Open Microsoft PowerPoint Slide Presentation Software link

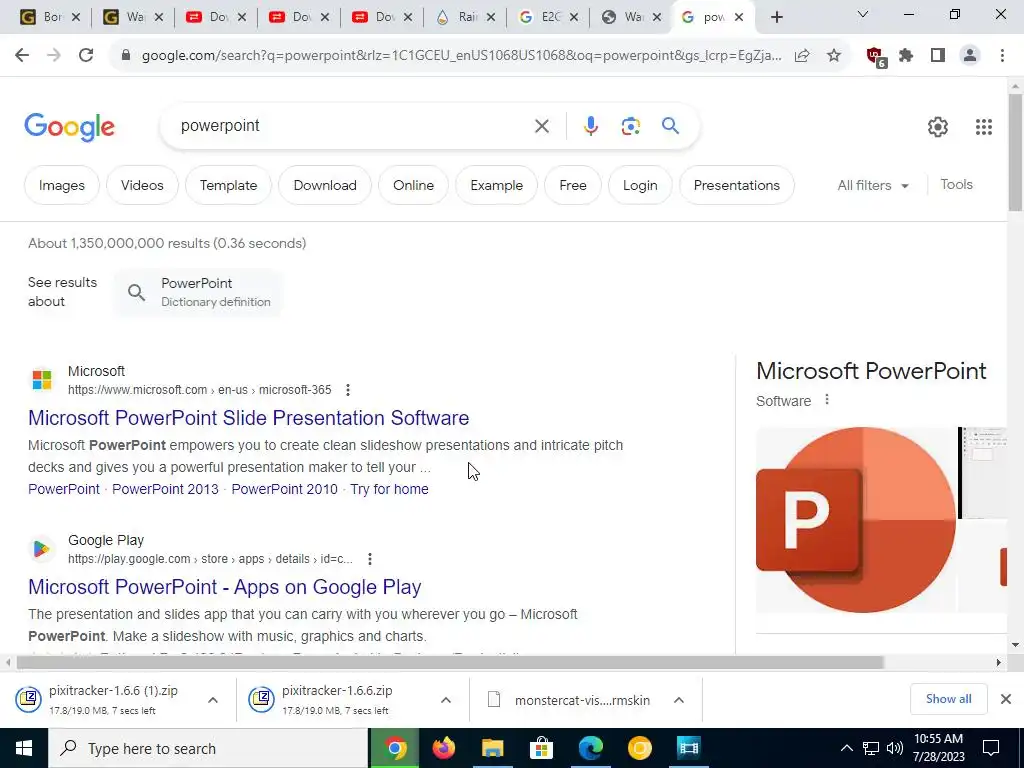[x=248, y=418]
